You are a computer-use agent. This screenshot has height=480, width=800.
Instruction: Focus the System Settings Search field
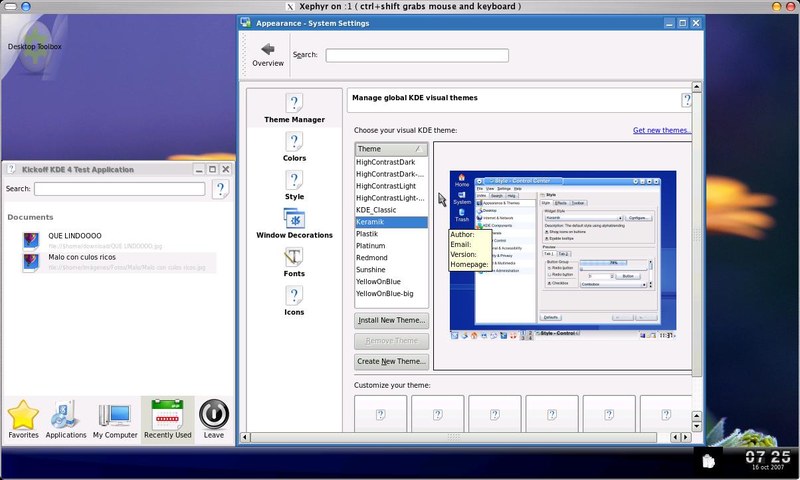(417, 55)
